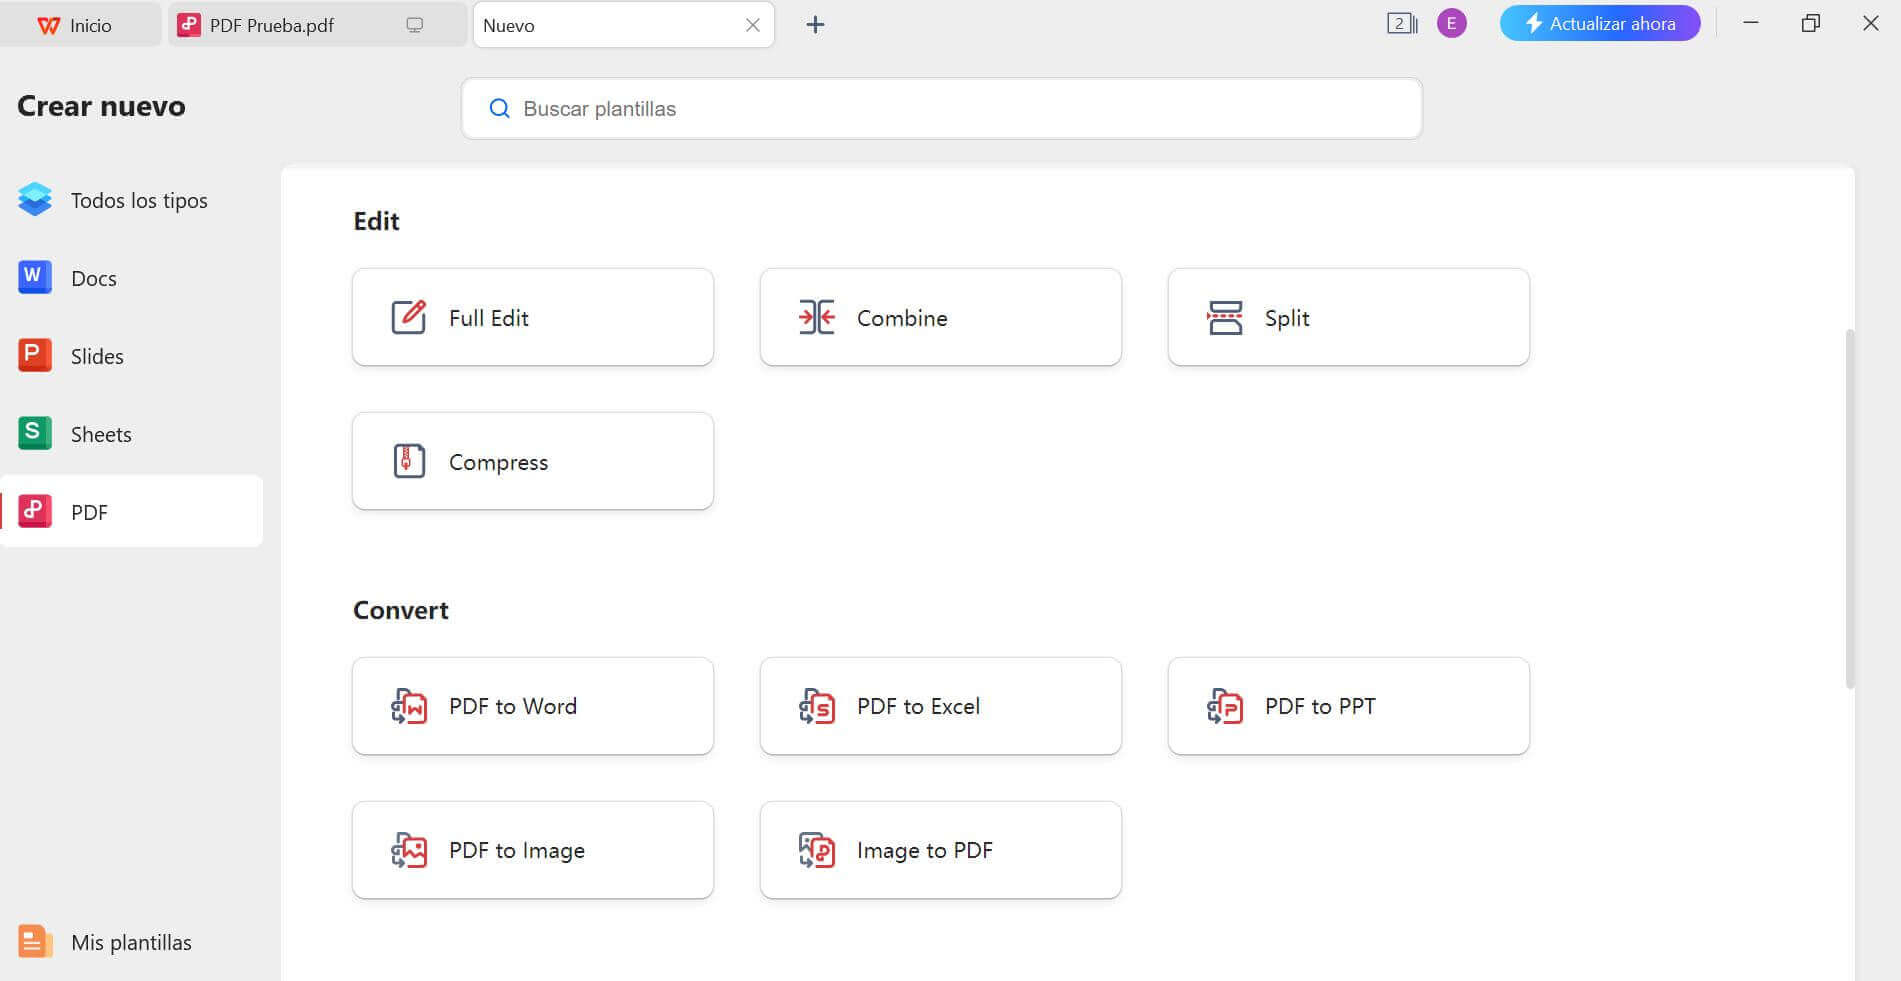Open the Full Edit PDF tool
Screen dimensions: 1901x981
tap(532, 317)
